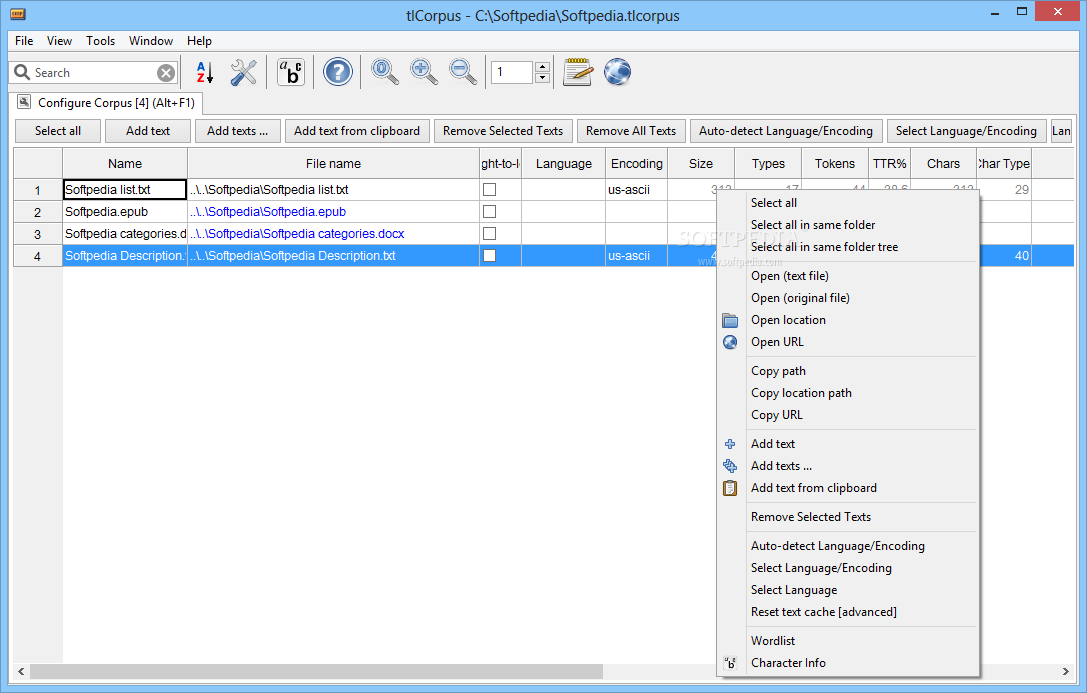1087x693 pixels.
Task: Click 'Add text from clipboard' button
Action: point(357,131)
